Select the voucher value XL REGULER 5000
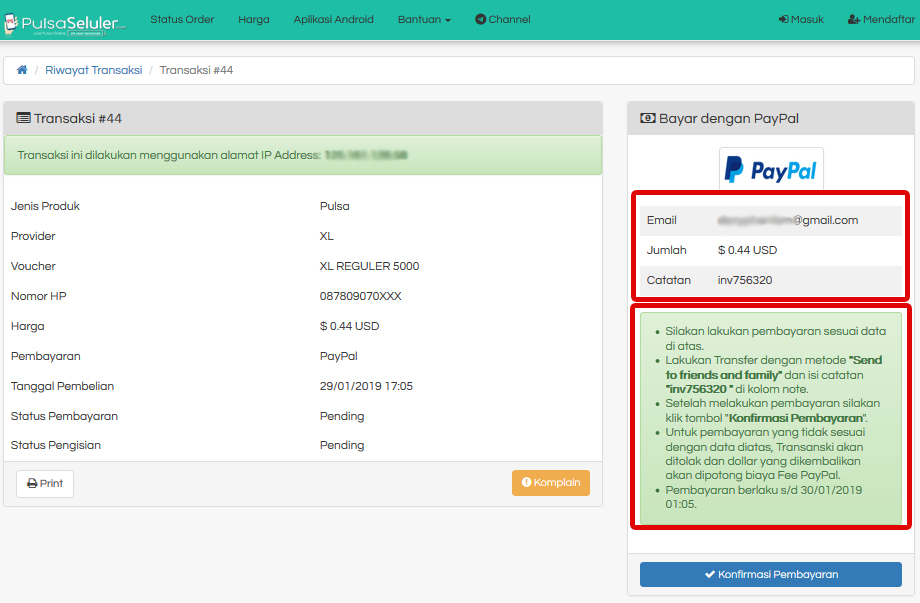Viewport: 920px width, 603px height. [x=369, y=266]
